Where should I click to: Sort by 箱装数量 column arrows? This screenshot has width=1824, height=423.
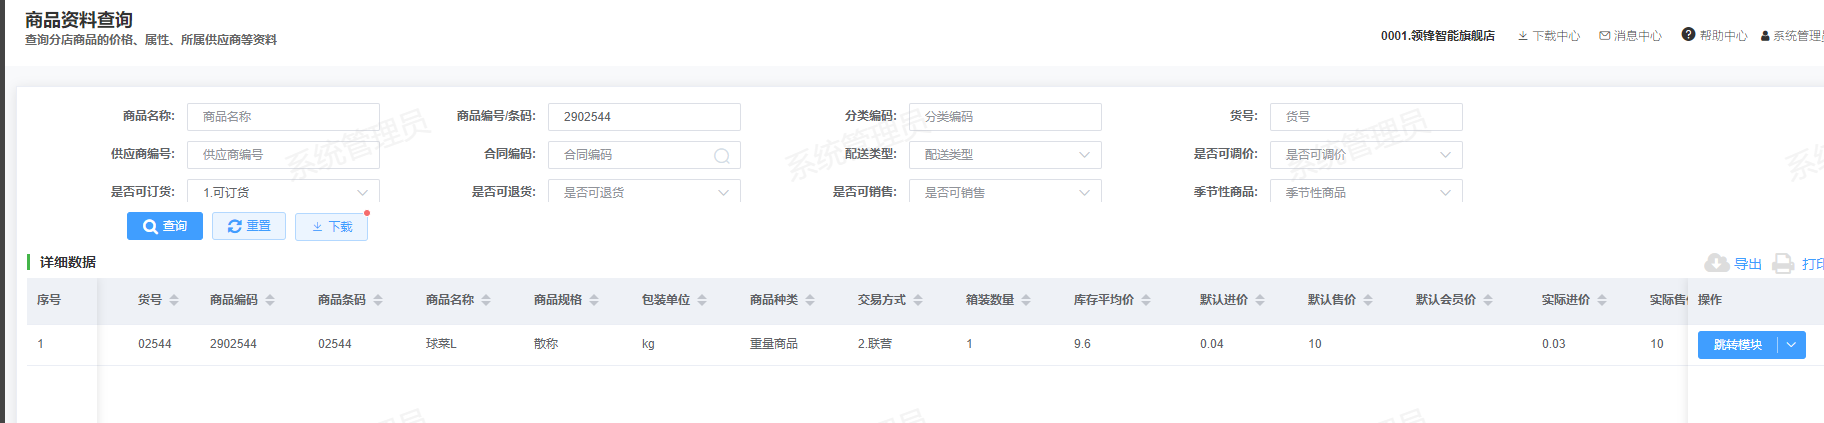pyautogui.click(x=1026, y=300)
